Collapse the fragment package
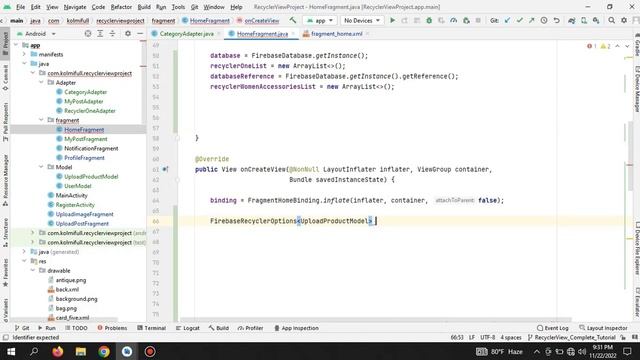This screenshot has height=360, width=640. click(x=41, y=120)
